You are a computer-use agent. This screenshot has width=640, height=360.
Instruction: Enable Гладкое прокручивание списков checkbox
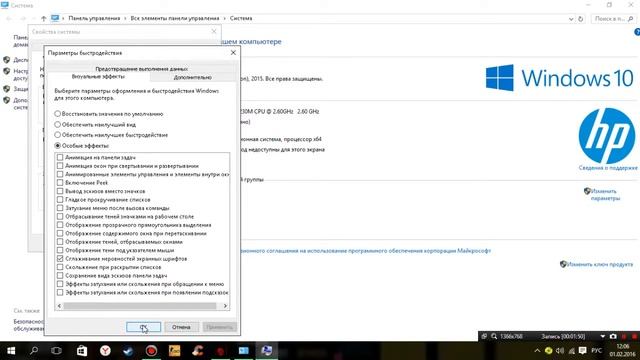[60, 200]
